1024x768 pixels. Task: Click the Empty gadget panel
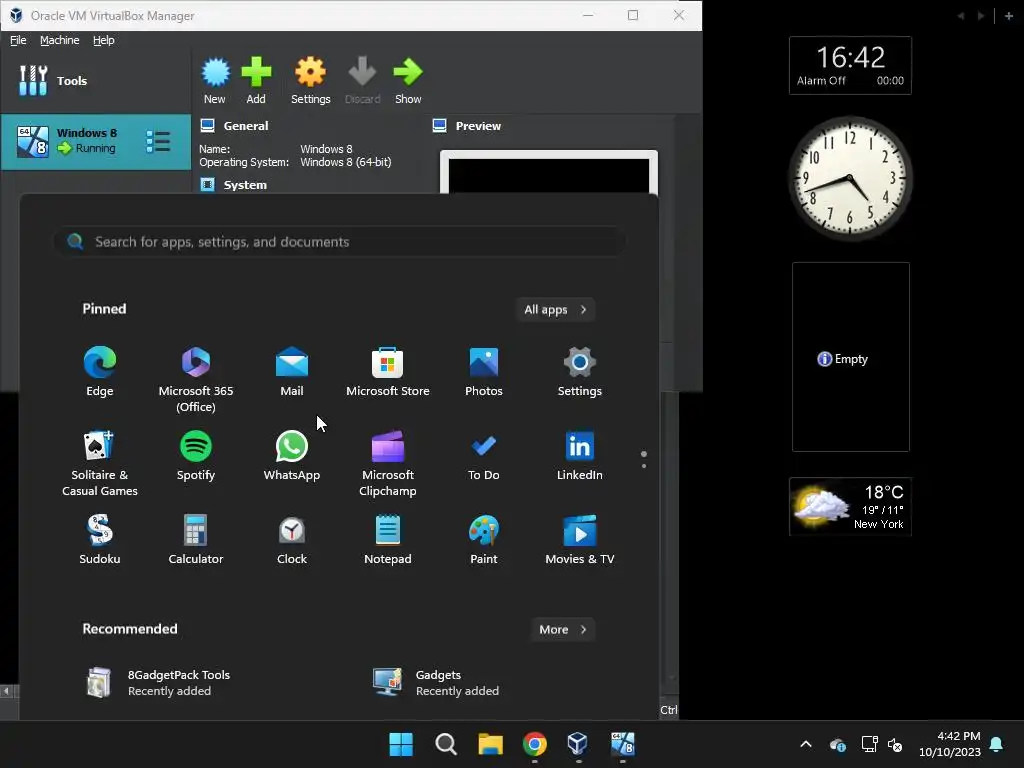tap(850, 357)
